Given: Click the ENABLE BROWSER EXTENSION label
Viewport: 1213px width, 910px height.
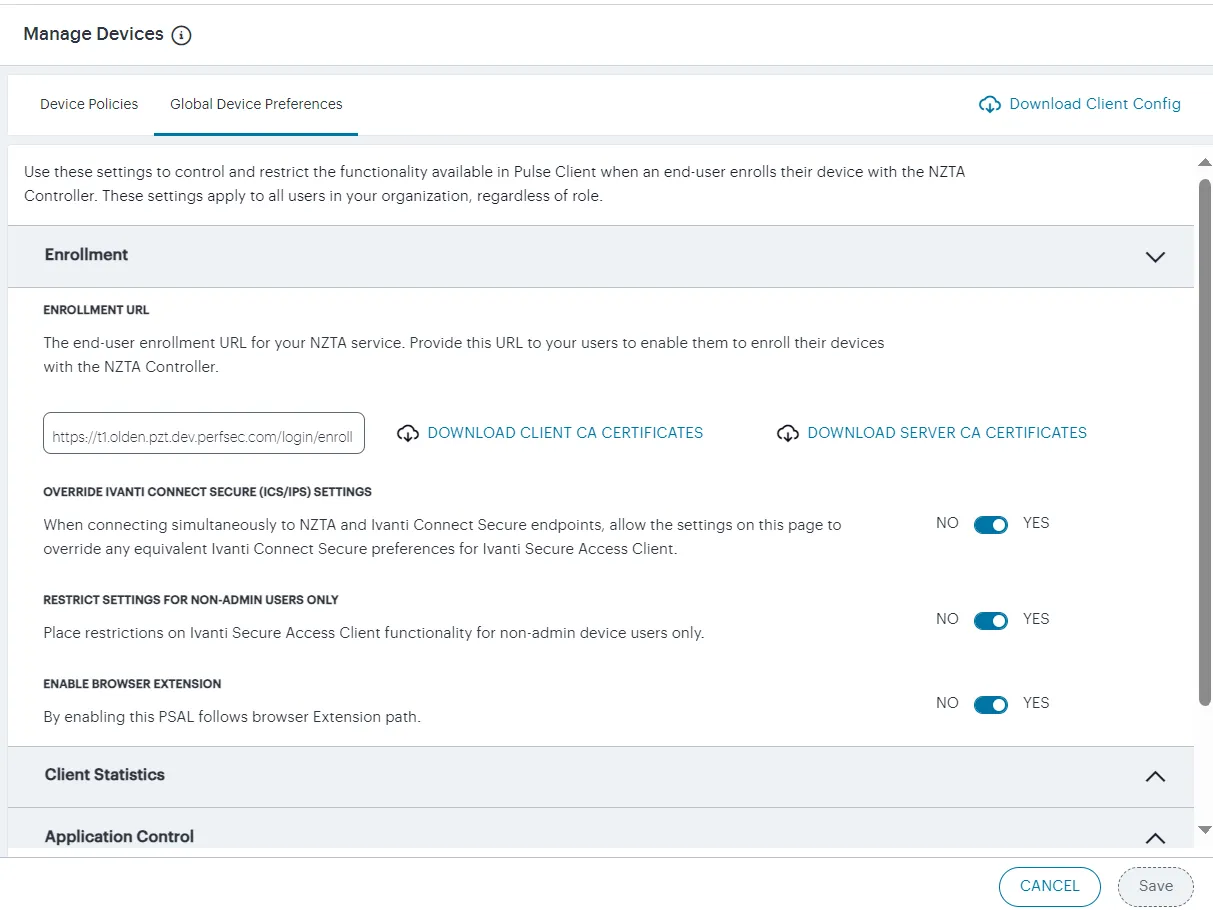Looking at the screenshot, I should point(132,684).
